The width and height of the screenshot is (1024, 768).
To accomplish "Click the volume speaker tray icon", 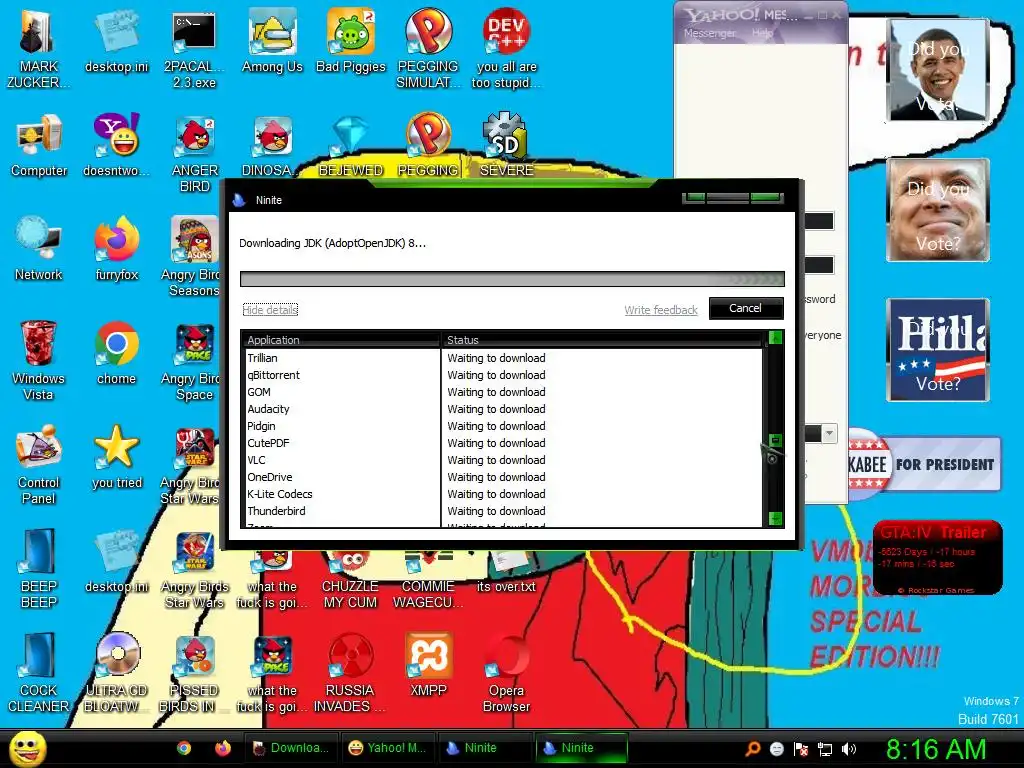I will tap(848, 749).
